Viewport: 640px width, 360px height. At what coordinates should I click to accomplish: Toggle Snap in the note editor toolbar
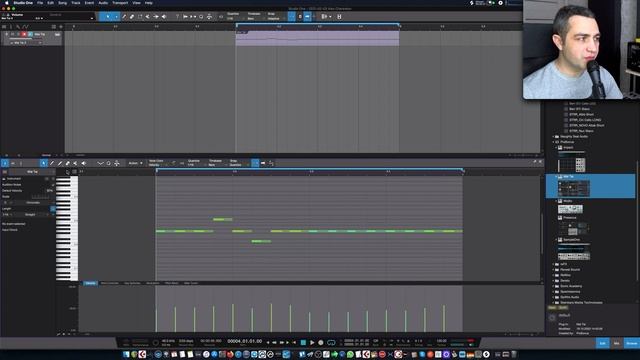pos(255,163)
